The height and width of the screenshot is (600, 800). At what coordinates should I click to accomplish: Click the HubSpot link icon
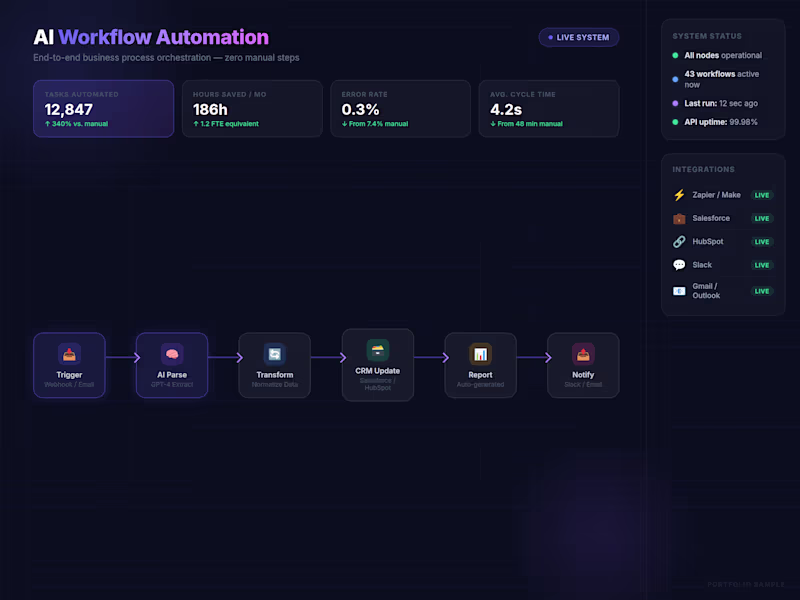point(679,241)
